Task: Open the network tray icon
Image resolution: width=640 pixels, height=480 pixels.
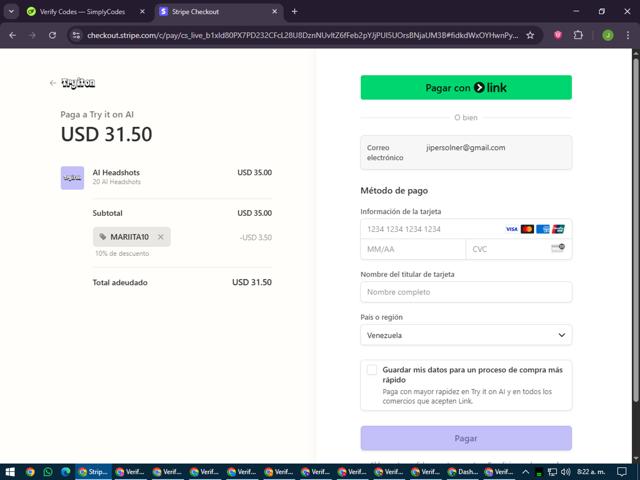Action: click(552, 472)
